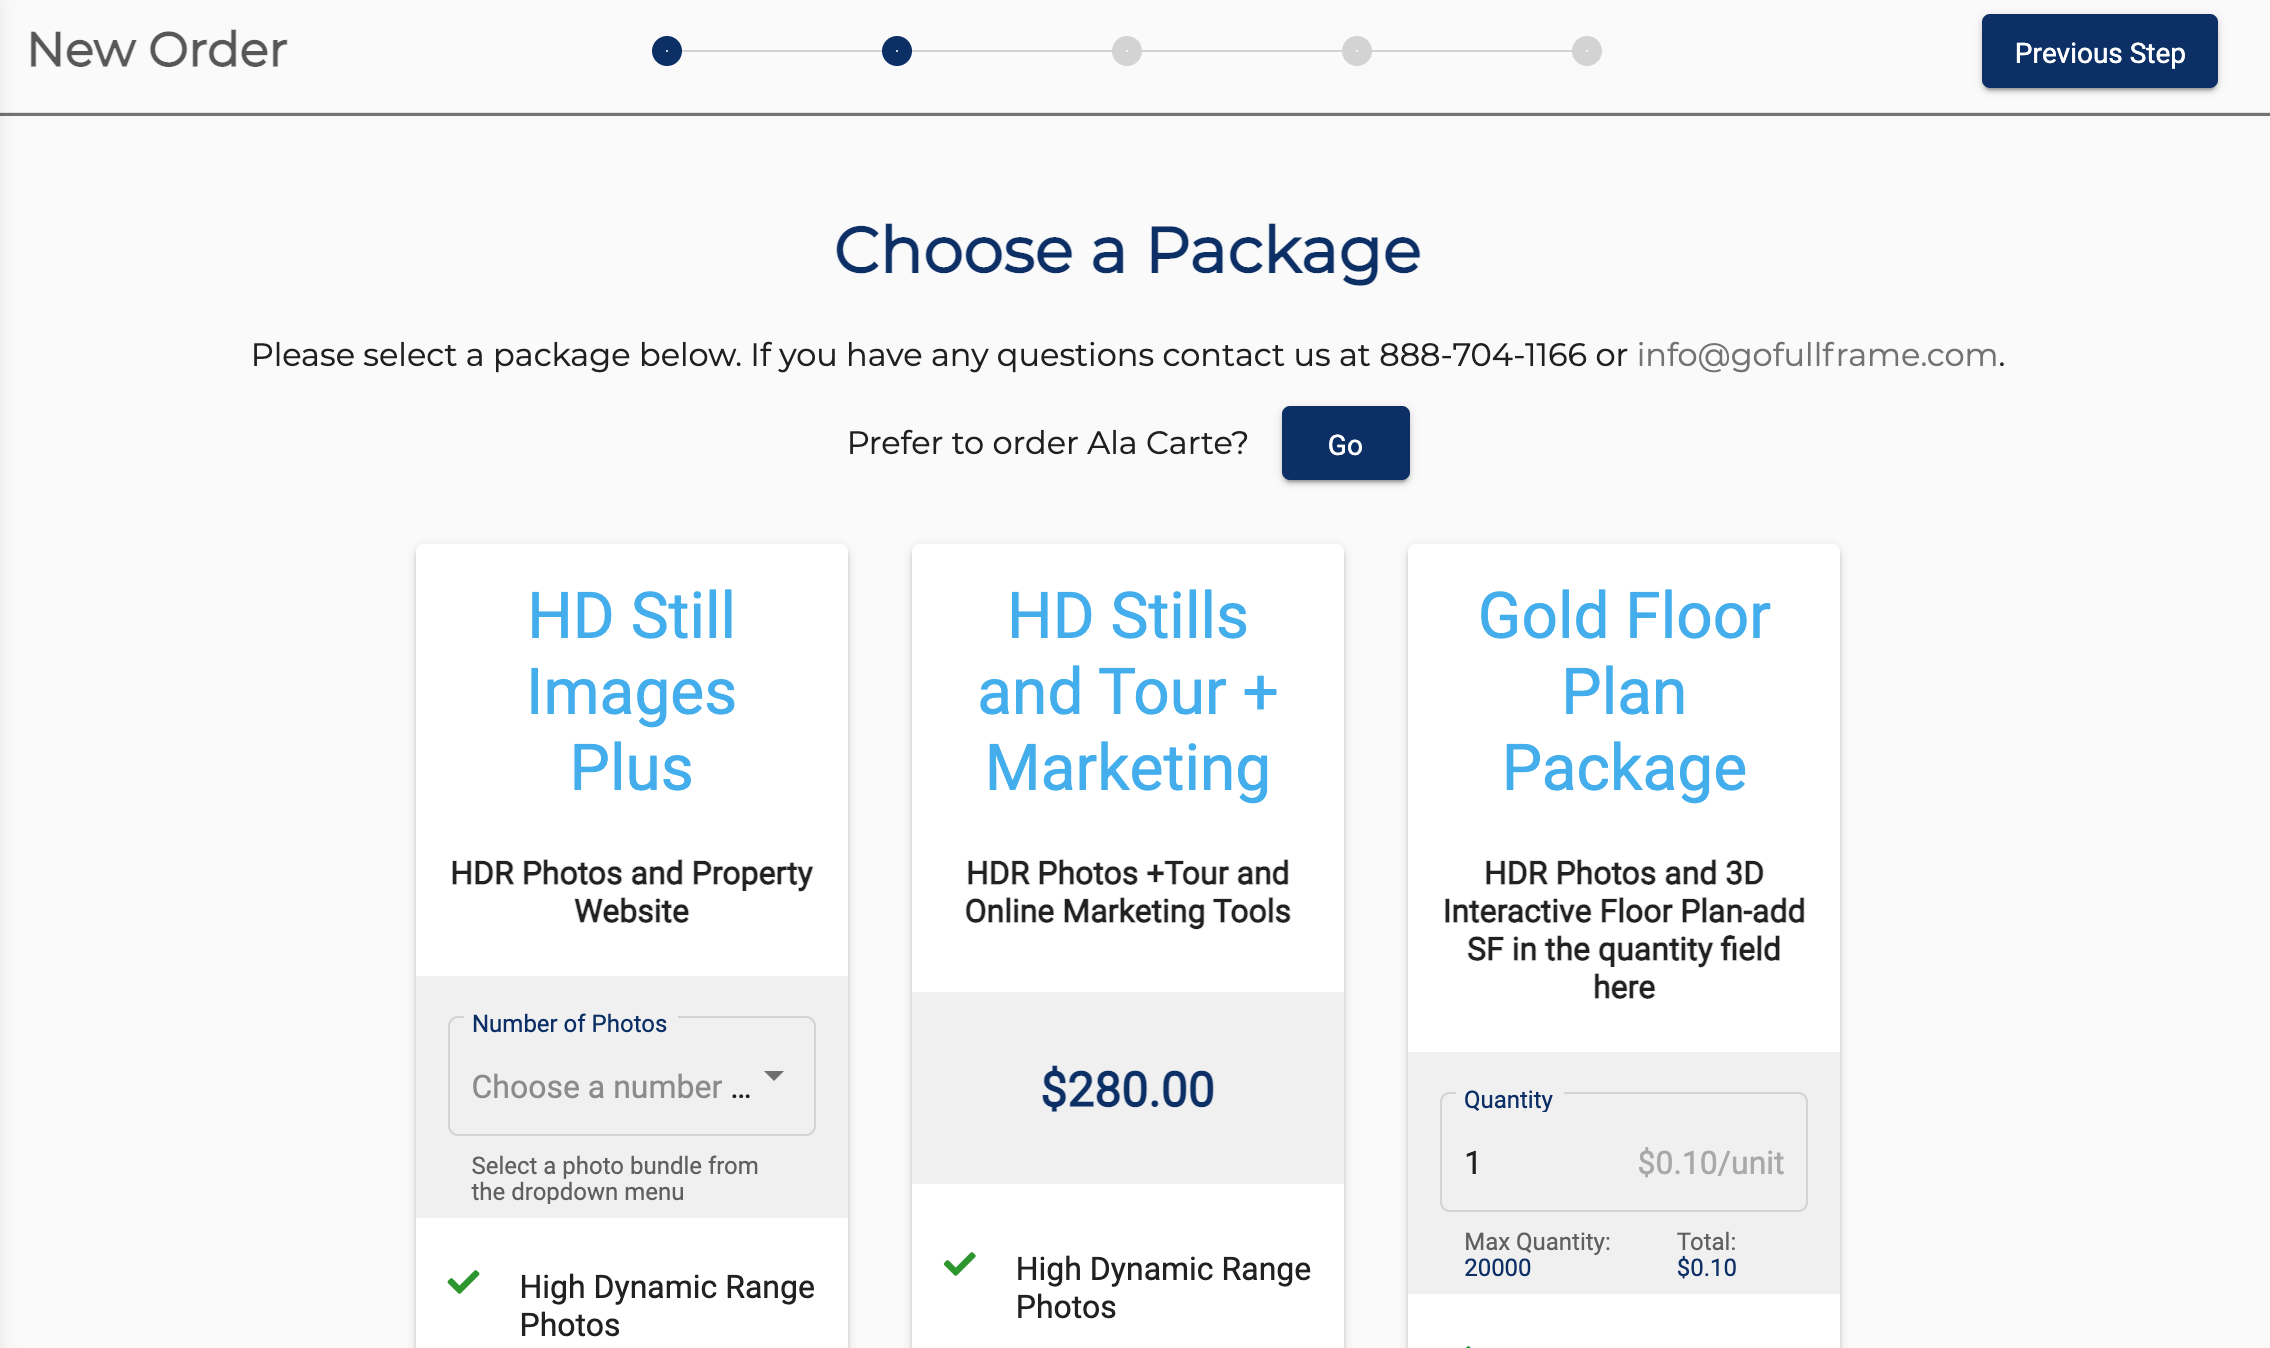Click Go to order Ala Carte
This screenshot has width=2270, height=1348.
(1345, 444)
